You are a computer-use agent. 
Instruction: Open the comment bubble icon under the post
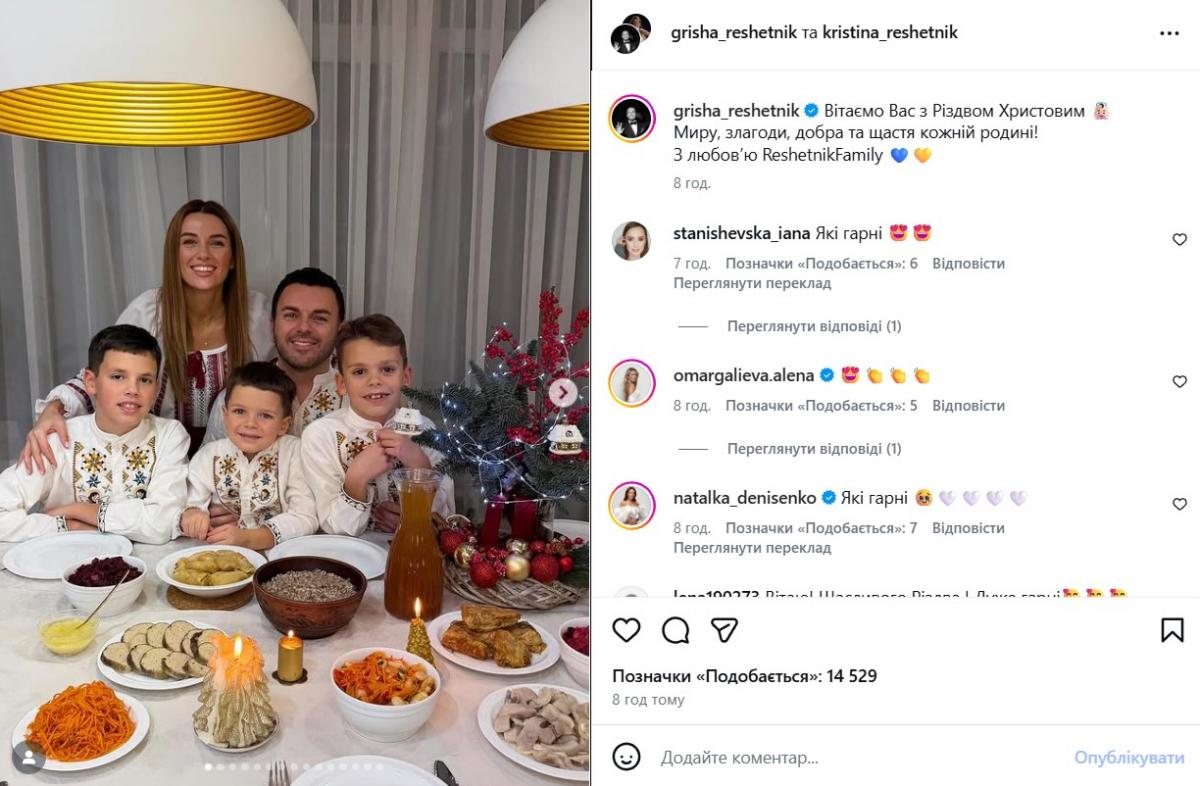(676, 630)
